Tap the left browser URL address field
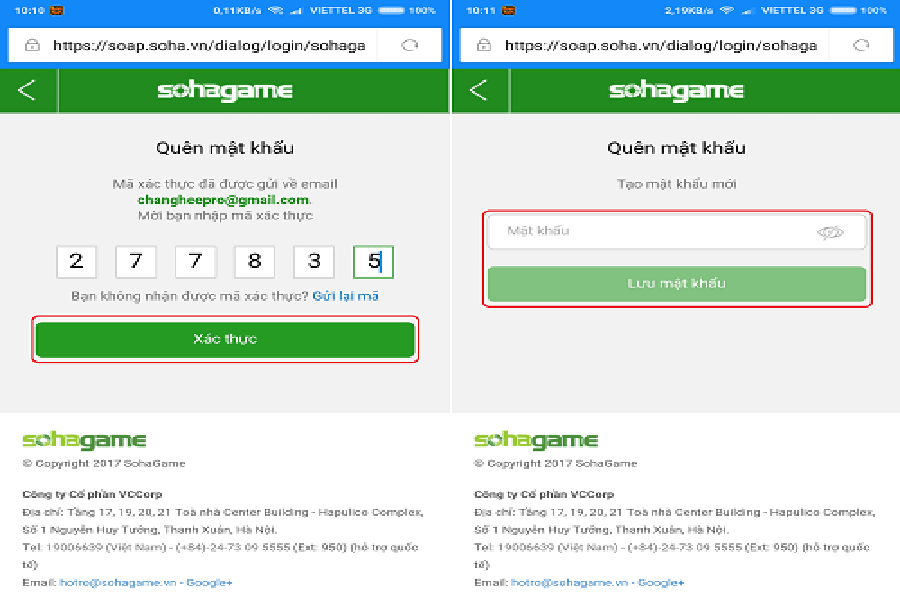Image resolution: width=900 pixels, height=603 pixels. 209,45
